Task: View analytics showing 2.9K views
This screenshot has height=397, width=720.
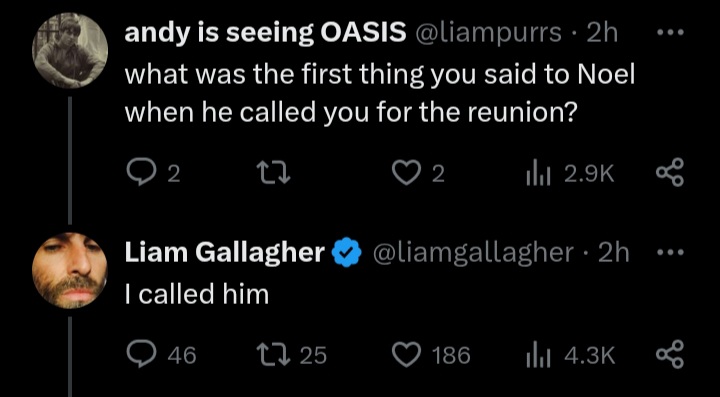Action: pos(570,174)
